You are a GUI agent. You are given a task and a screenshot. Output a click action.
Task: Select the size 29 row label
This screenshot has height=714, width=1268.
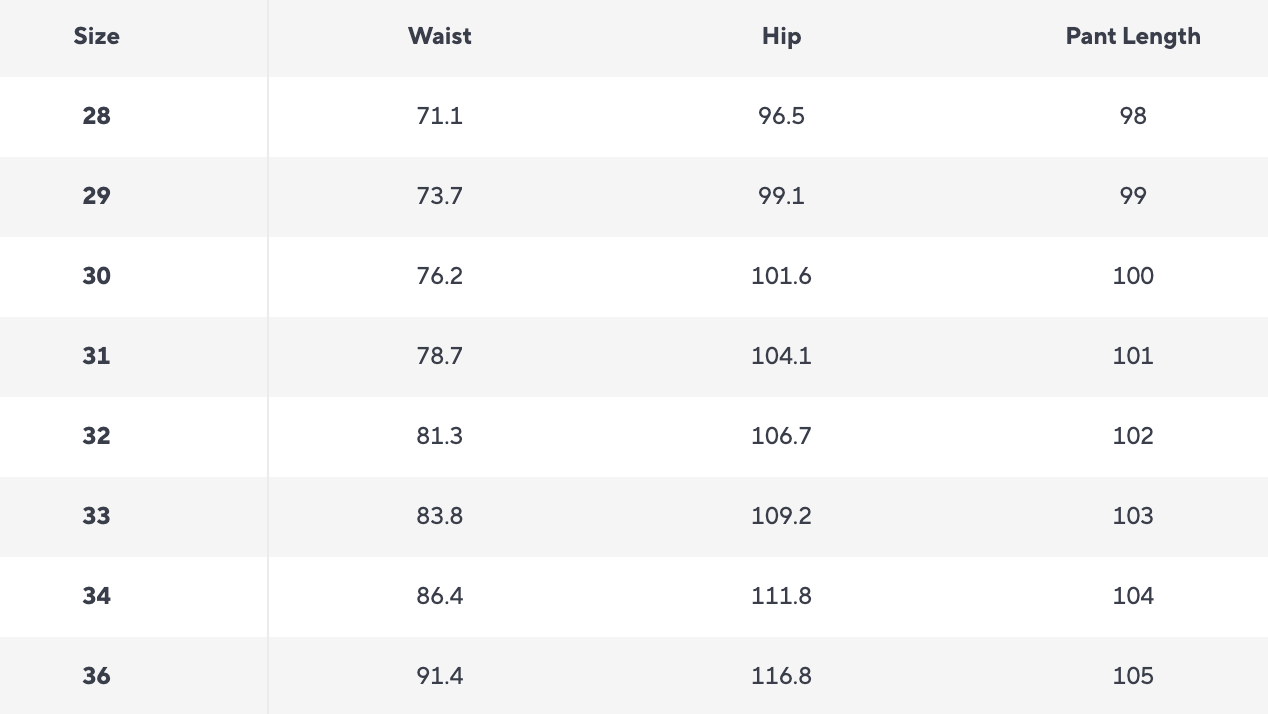pos(96,196)
